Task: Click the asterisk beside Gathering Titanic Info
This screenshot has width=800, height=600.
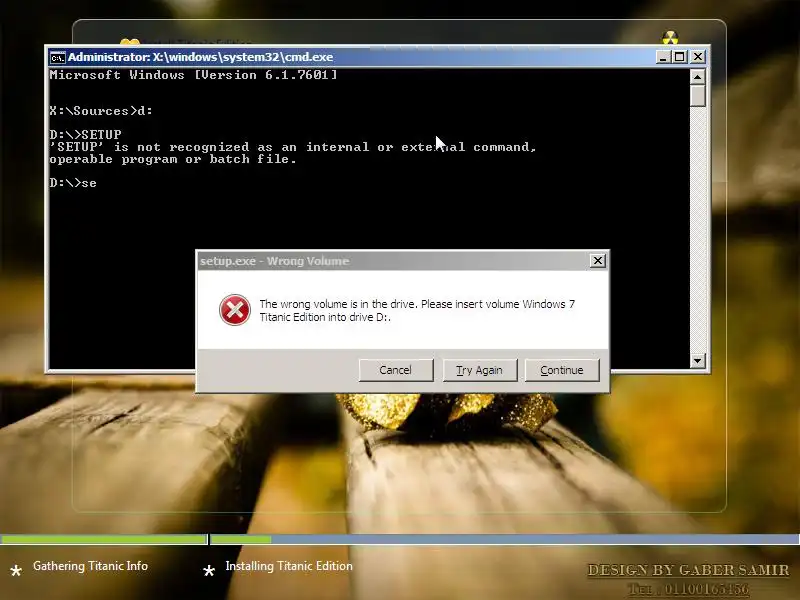Action: coord(16,570)
